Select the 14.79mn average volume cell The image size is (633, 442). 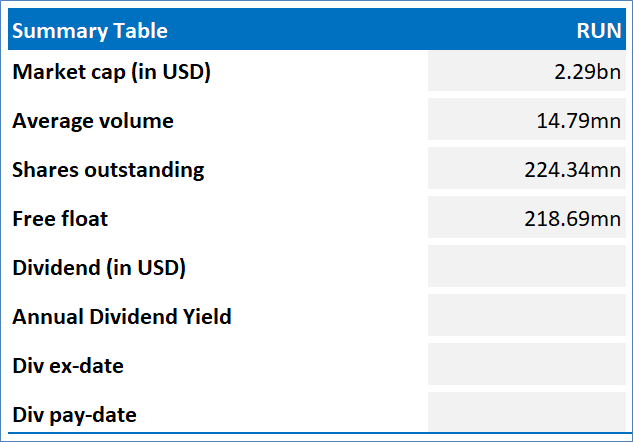tap(579, 121)
